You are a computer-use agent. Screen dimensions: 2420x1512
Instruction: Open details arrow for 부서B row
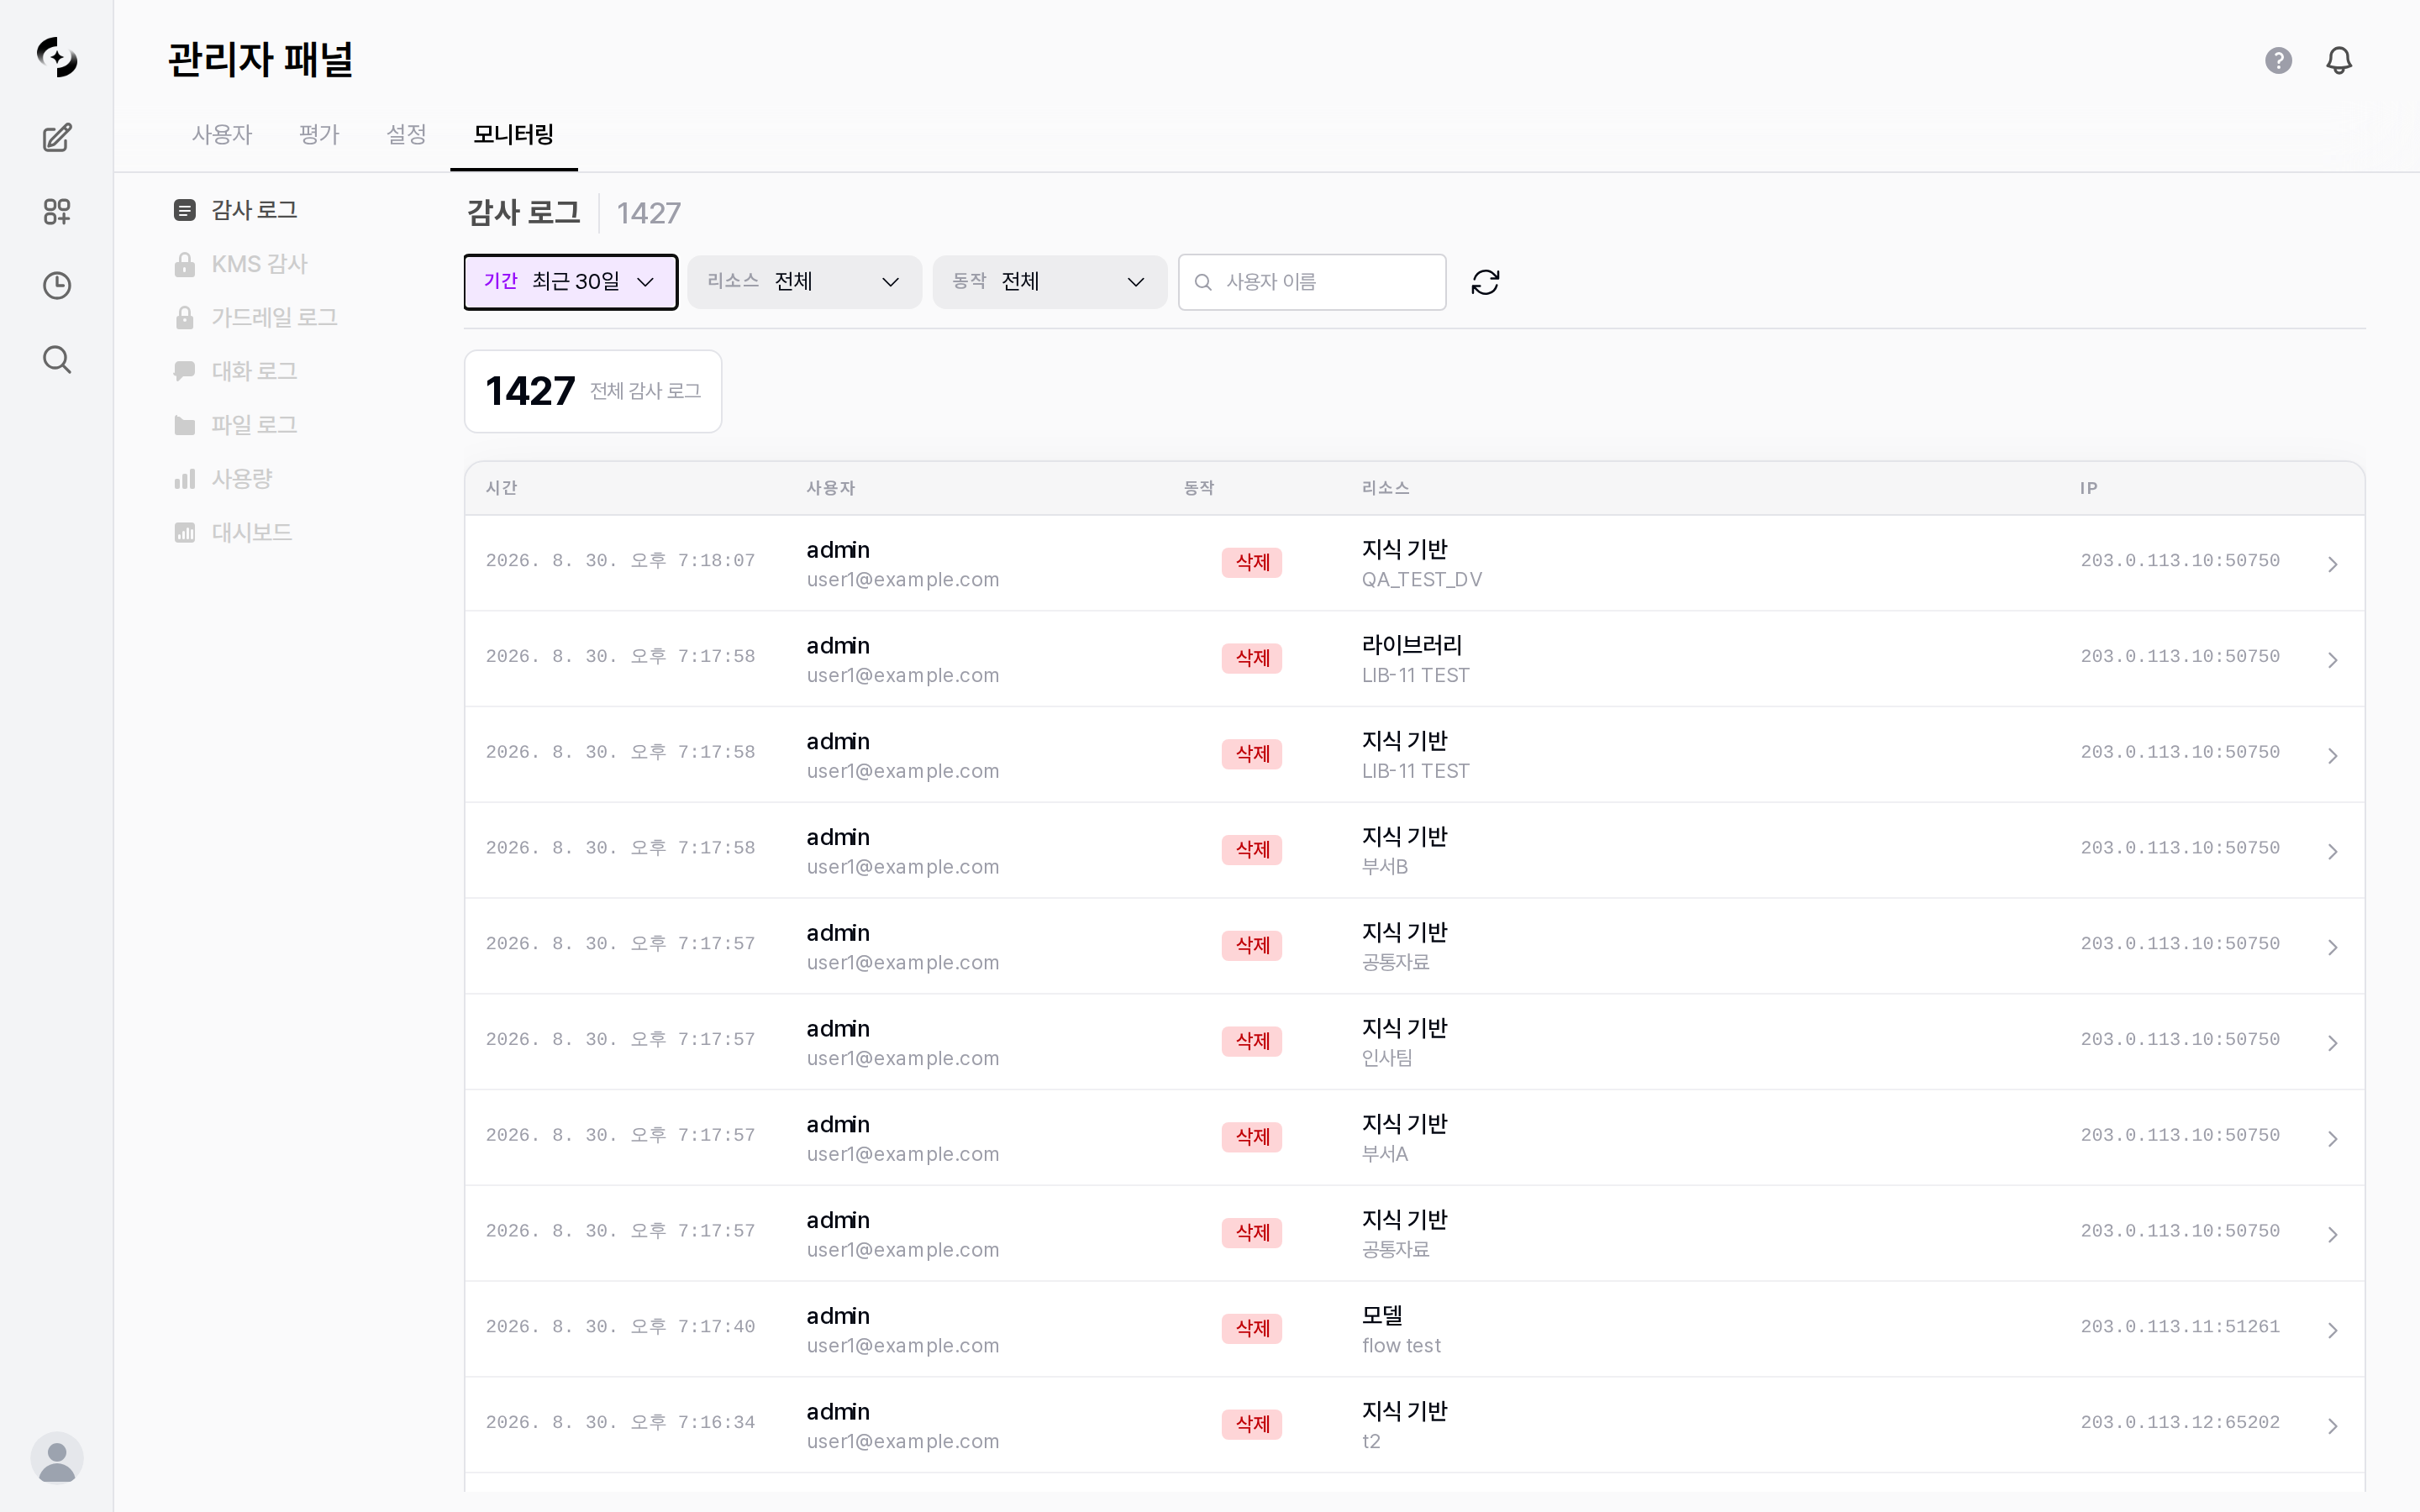(x=2332, y=851)
